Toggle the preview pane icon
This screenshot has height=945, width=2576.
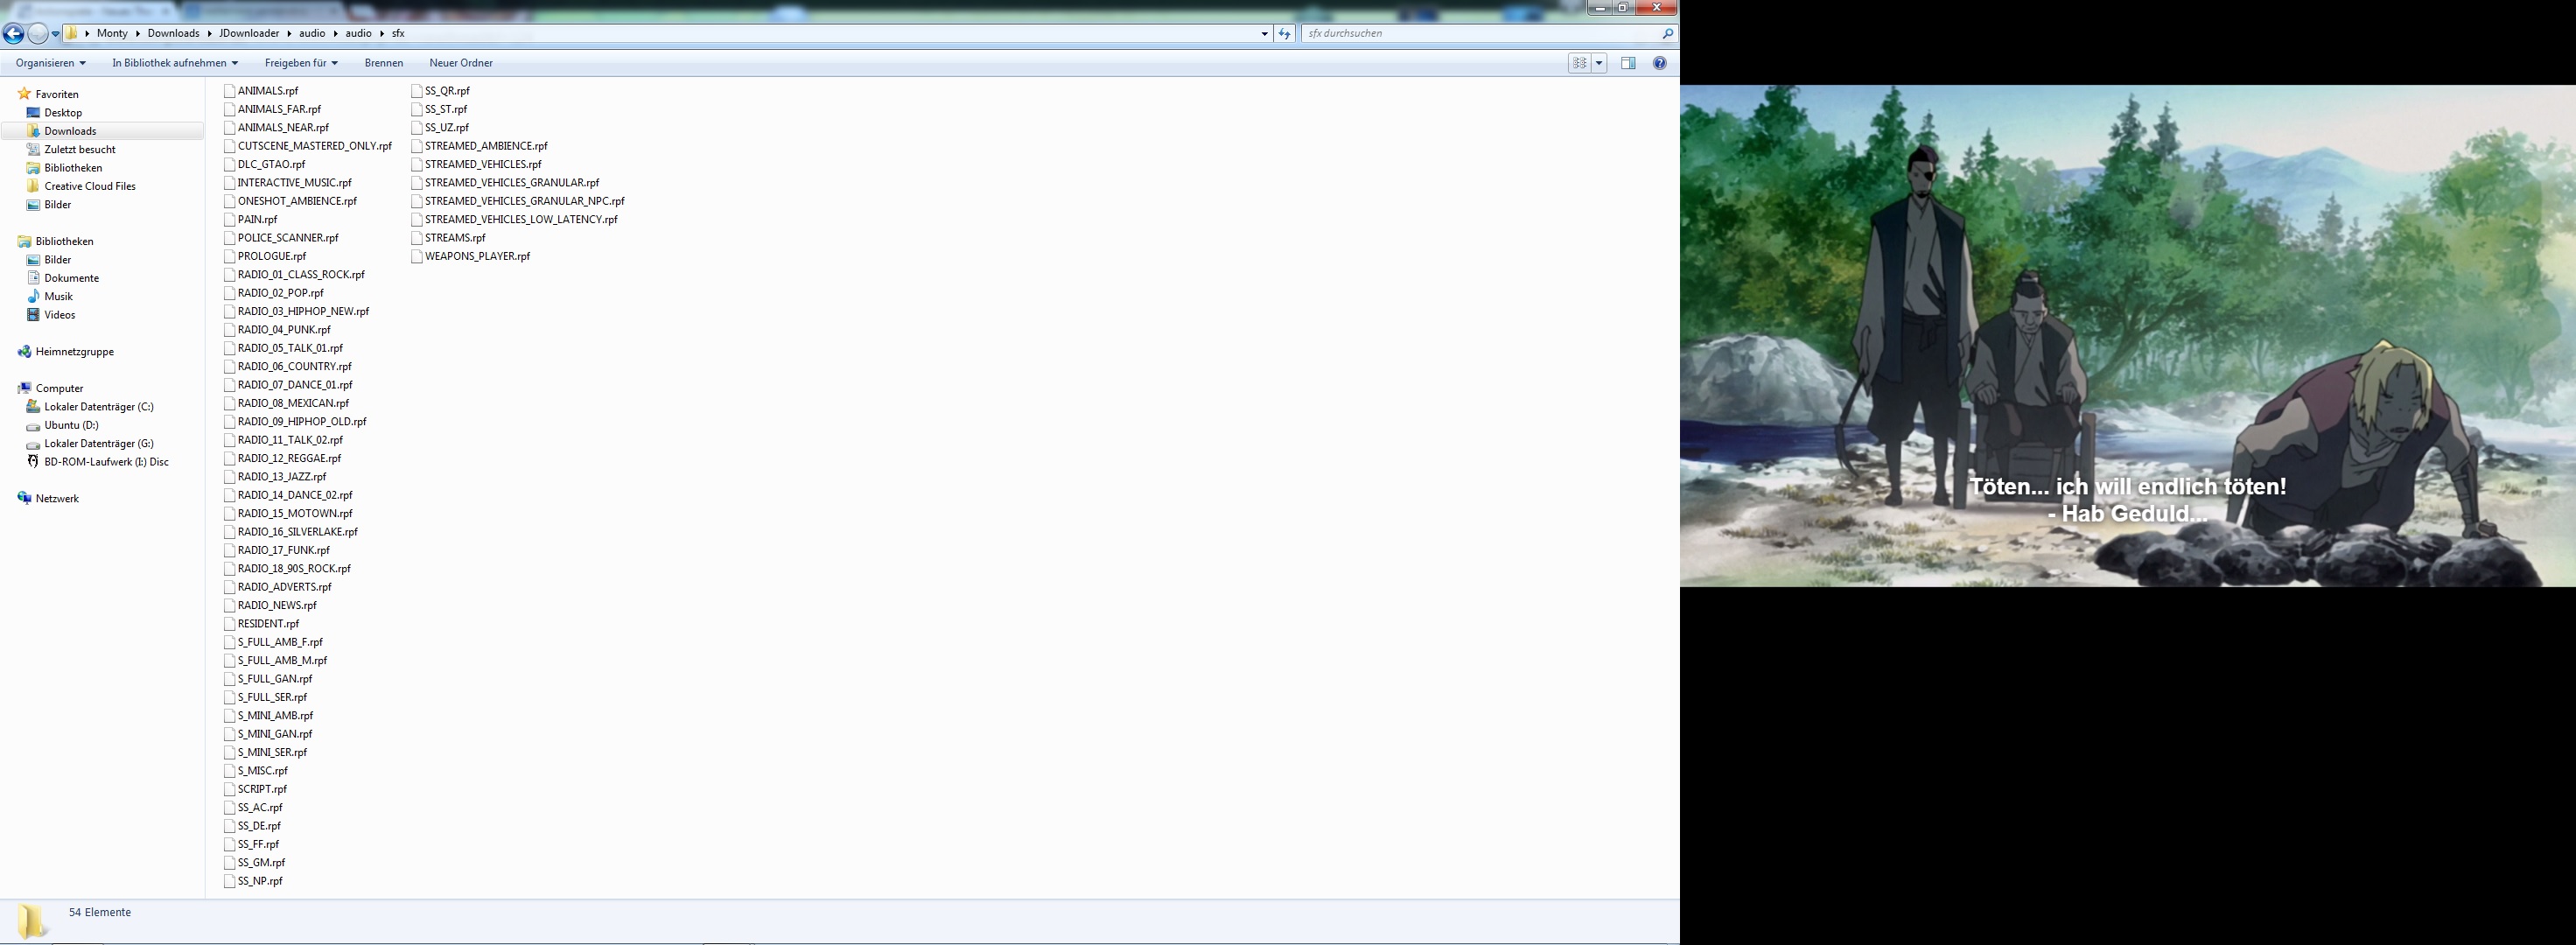pos(1628,63)
